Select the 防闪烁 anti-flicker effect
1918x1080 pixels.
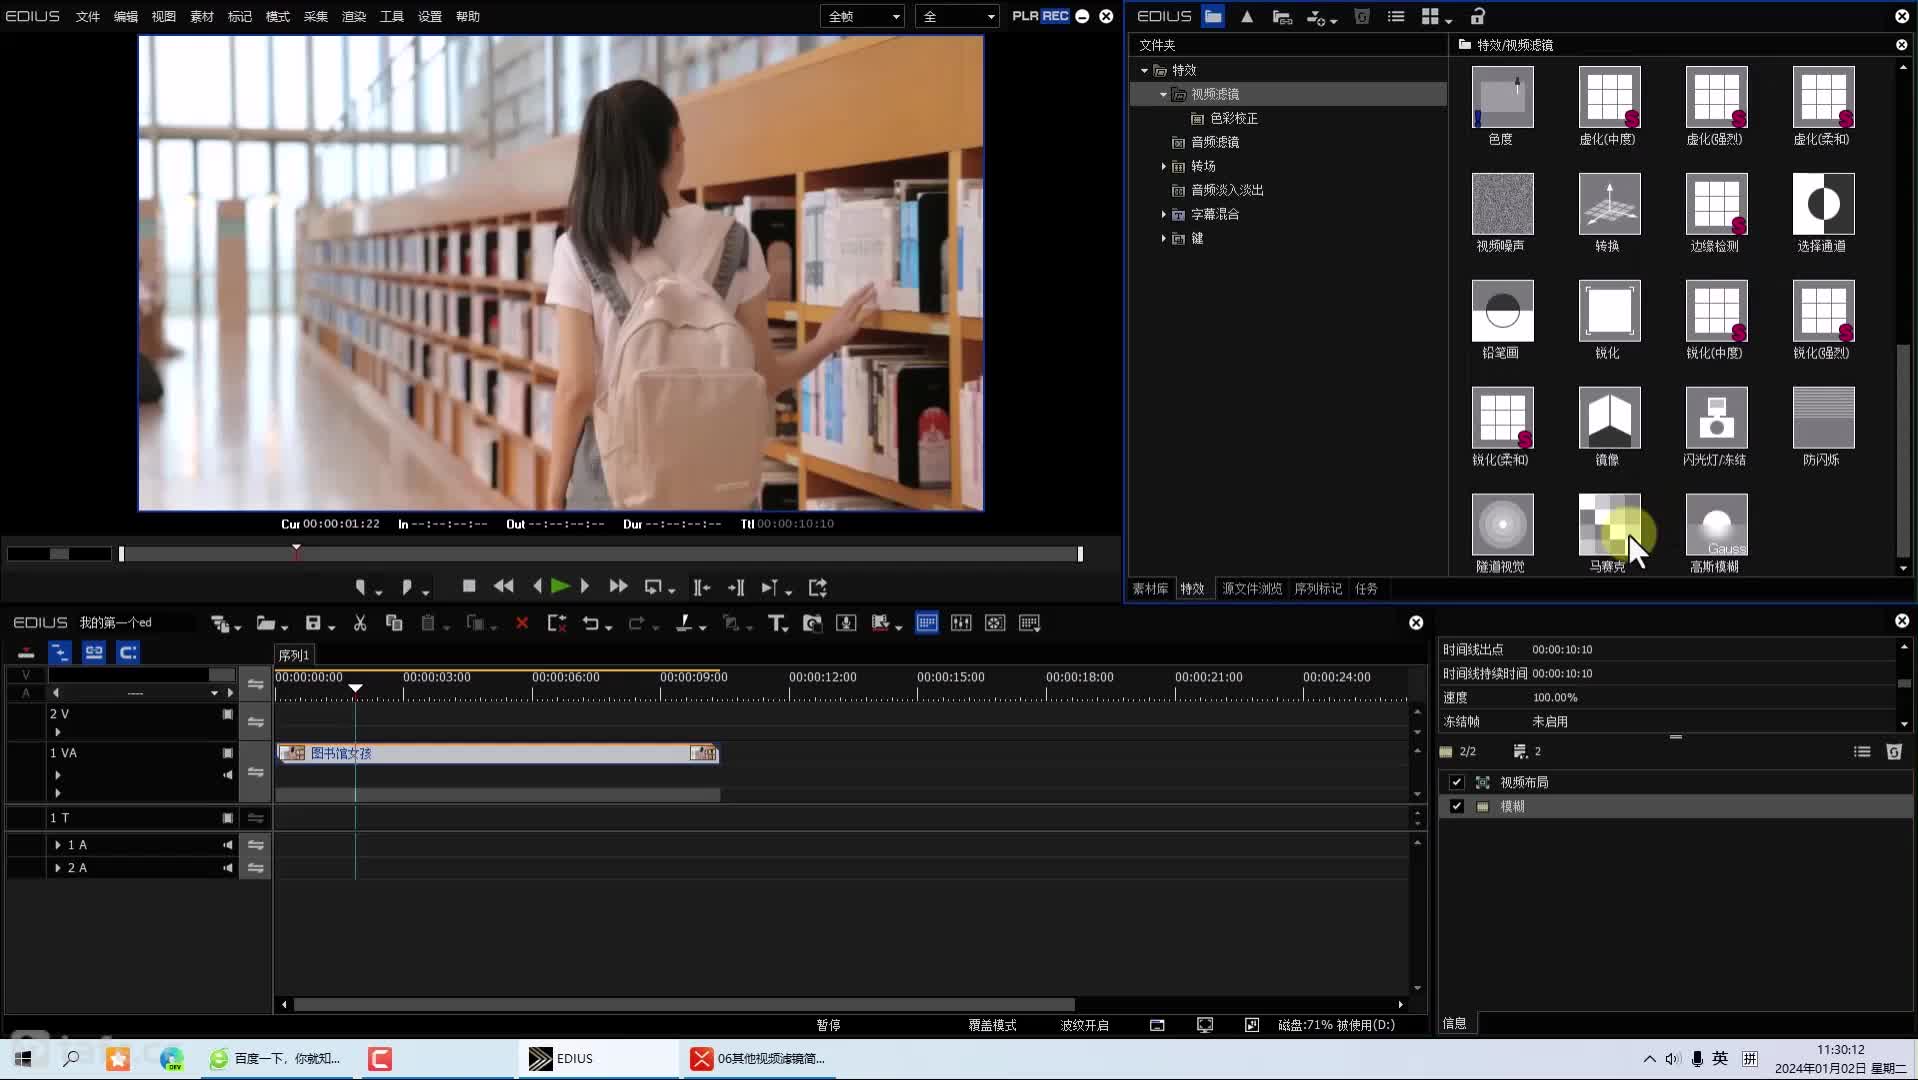(x=1823, y=417)
